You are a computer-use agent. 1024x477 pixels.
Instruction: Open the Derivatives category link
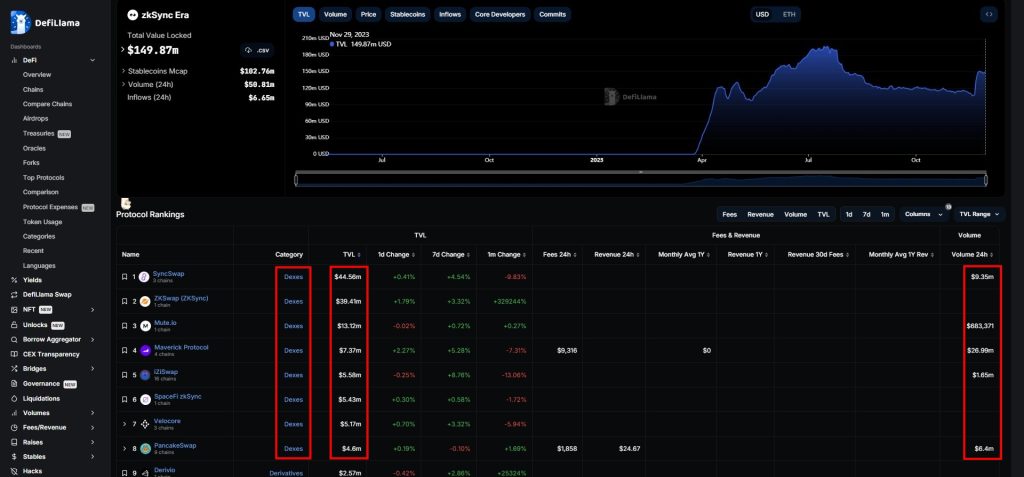[x=285, y=472]
